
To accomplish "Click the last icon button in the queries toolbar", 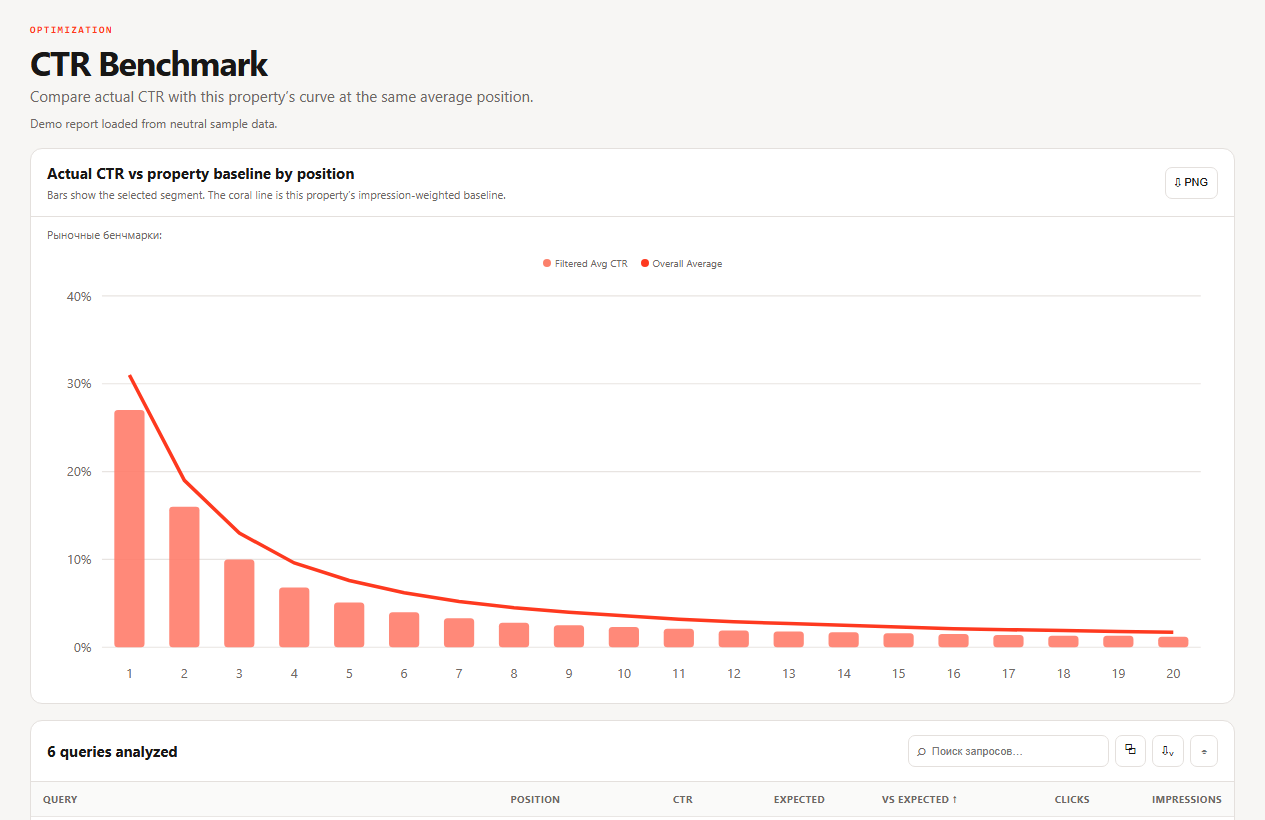I will coord(1204,751).
